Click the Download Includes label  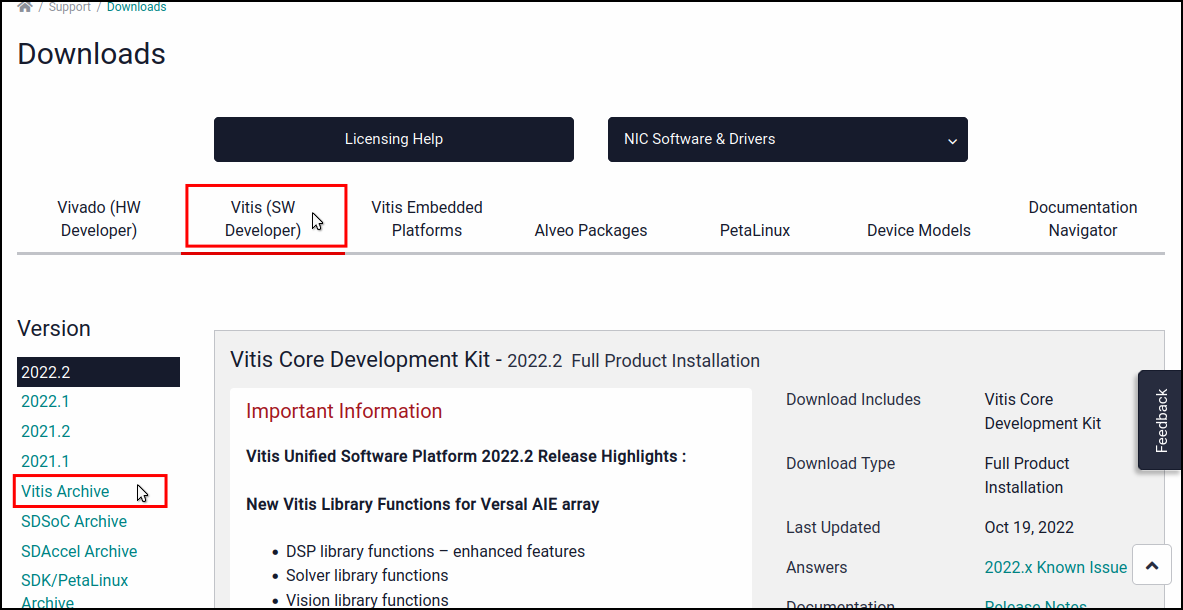point(853,399)
